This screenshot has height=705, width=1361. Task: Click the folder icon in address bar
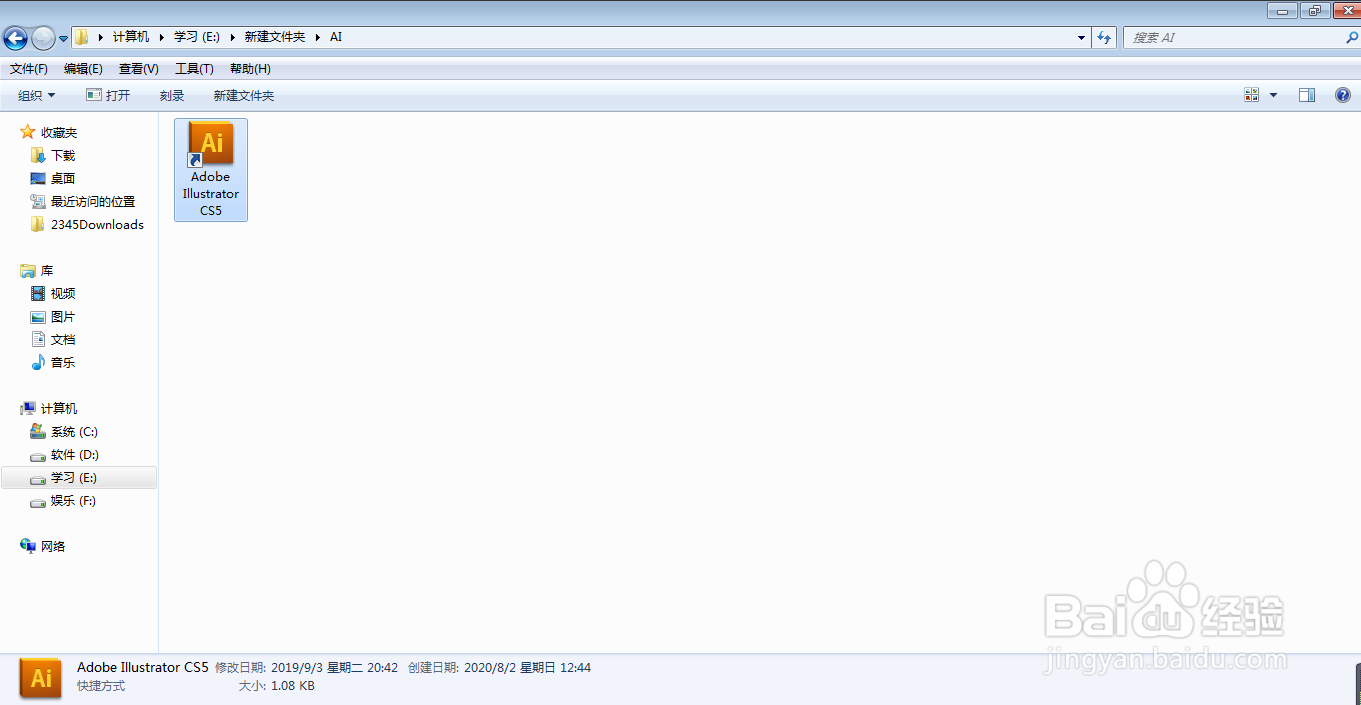pyautogui.click(x=82, y=37)
